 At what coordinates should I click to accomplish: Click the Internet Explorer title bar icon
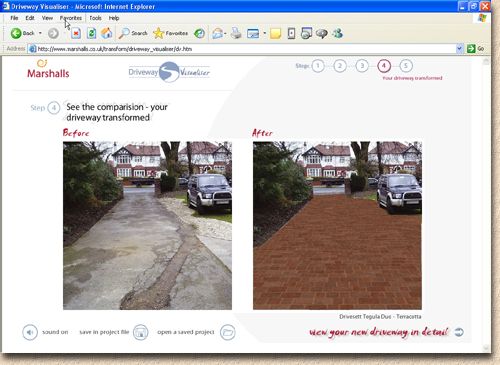click(6, 6)
